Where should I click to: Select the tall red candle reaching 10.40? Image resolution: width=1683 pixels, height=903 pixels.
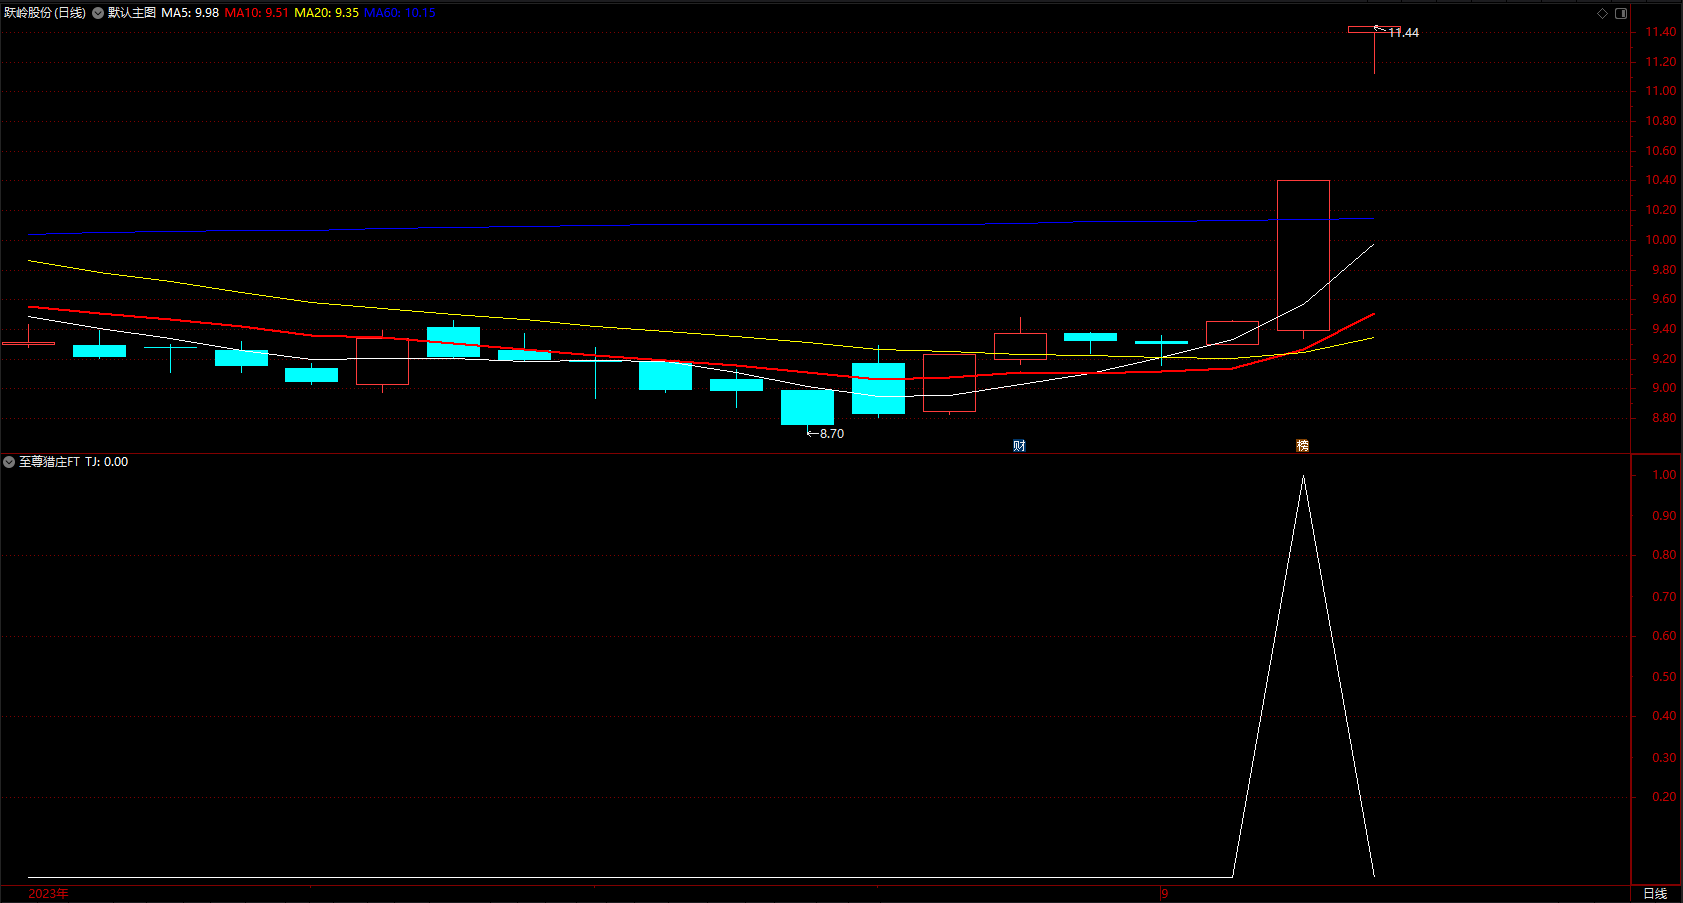tap(1303, 255)
